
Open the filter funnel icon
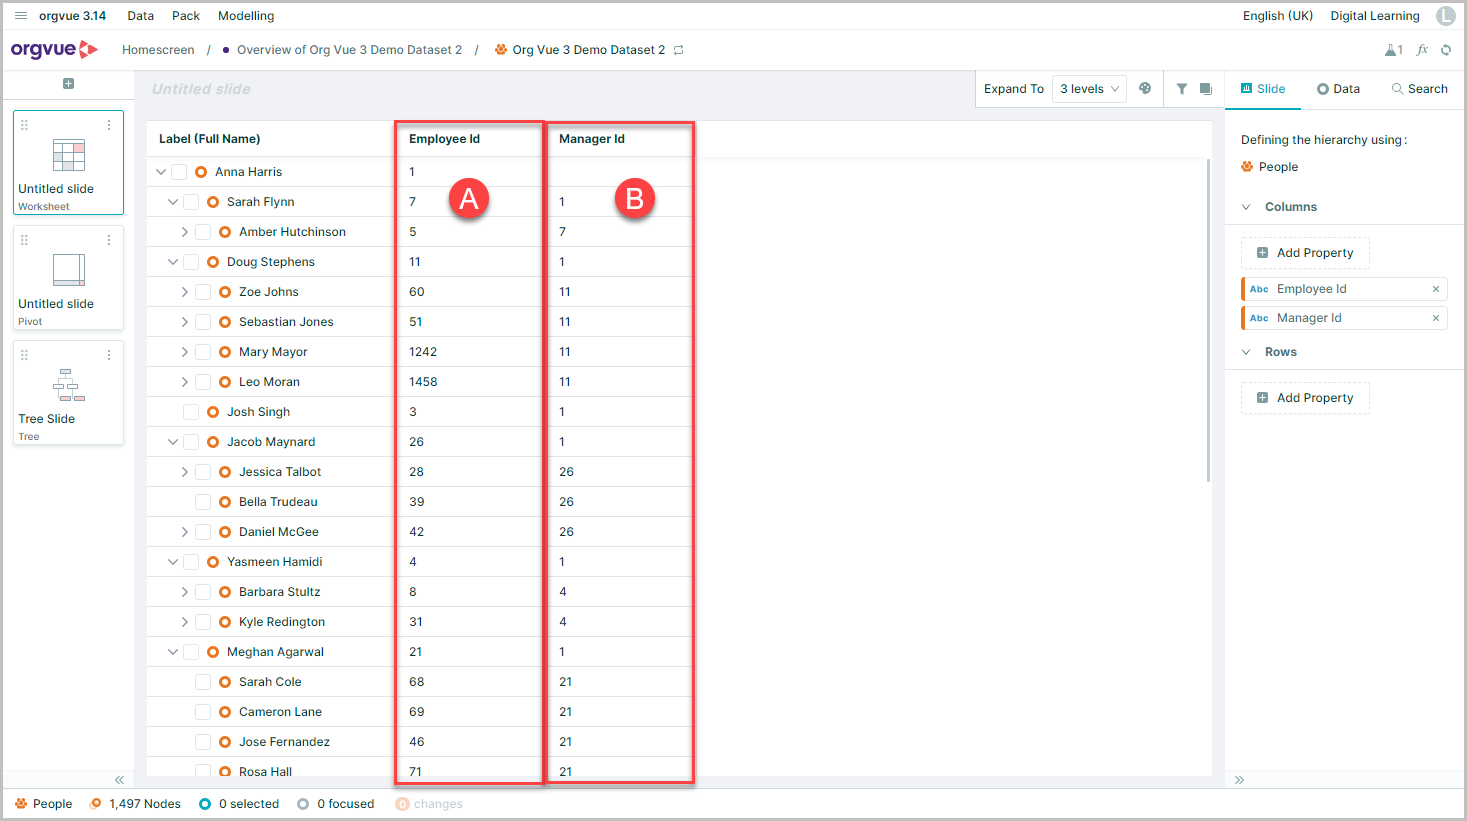(x=1182, y=89)
